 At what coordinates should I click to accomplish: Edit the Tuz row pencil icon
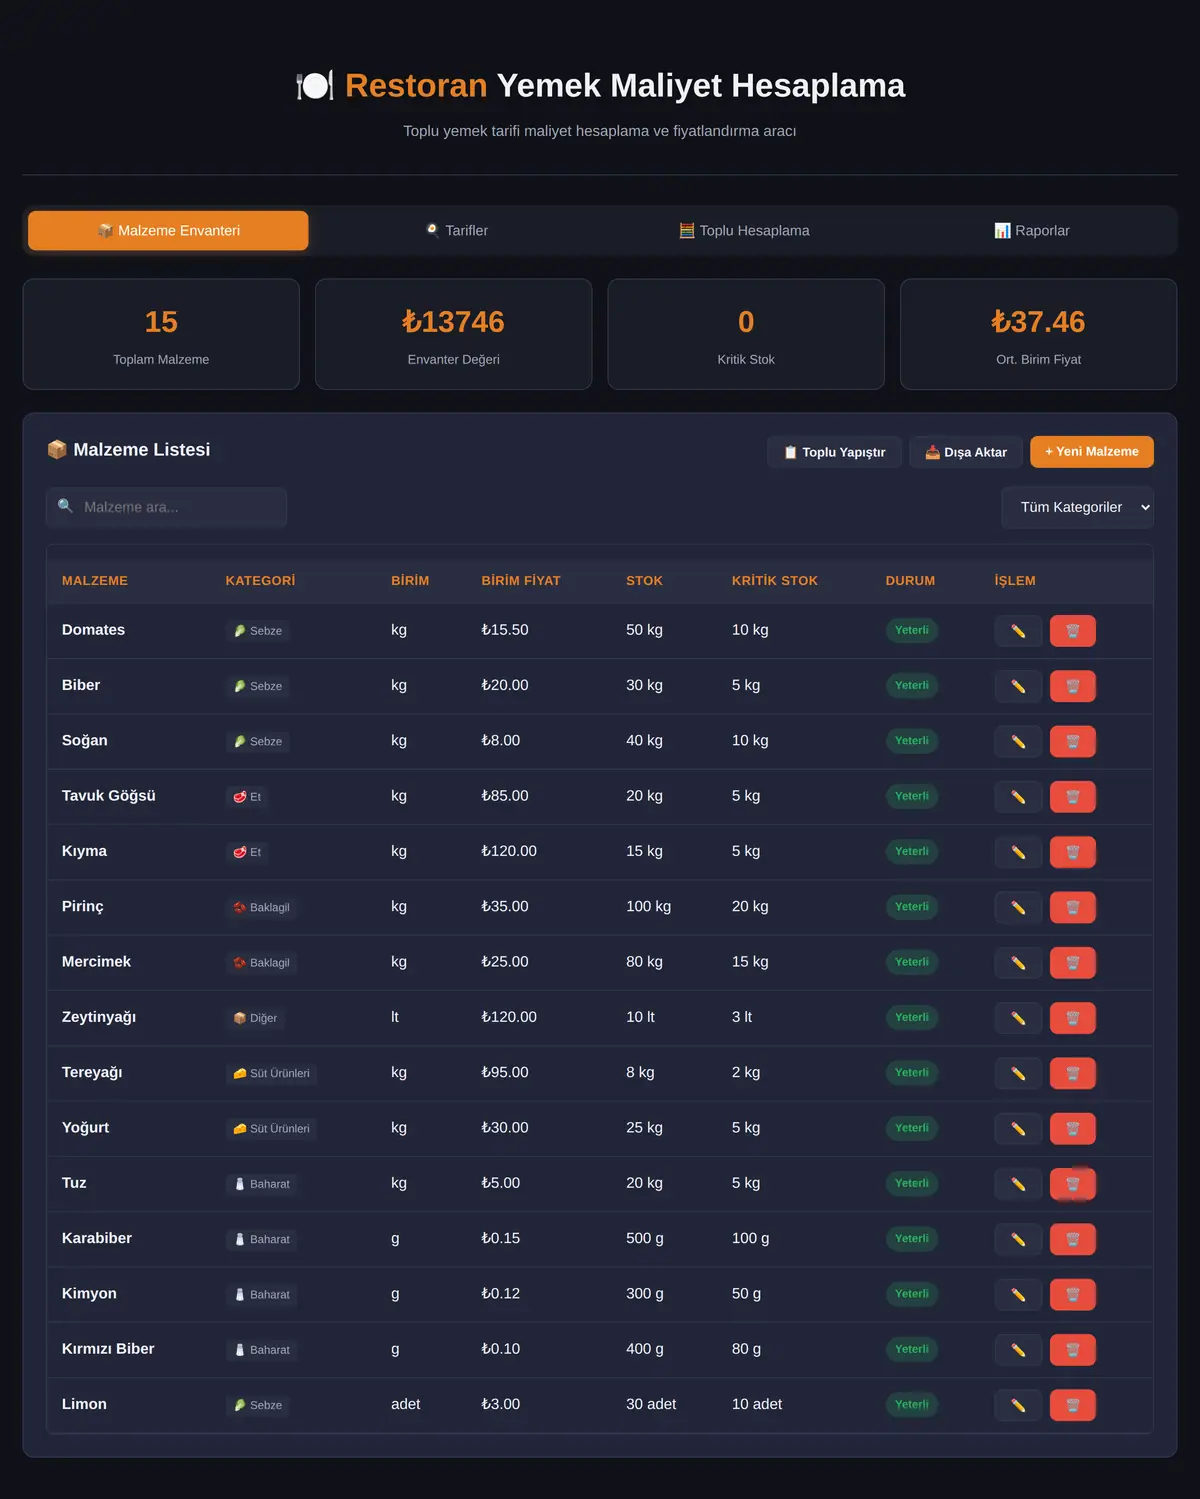[x=1018, y=1184]
